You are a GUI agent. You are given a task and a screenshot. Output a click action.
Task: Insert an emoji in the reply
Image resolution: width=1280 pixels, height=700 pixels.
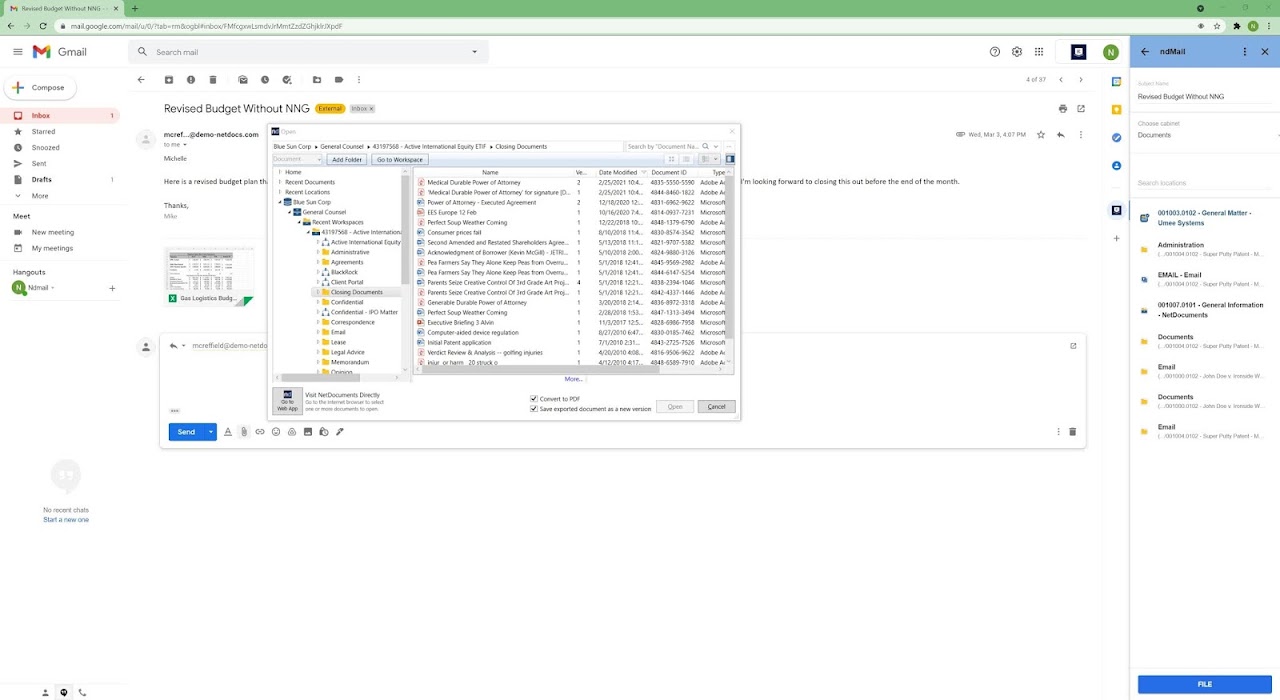[276, 432]
